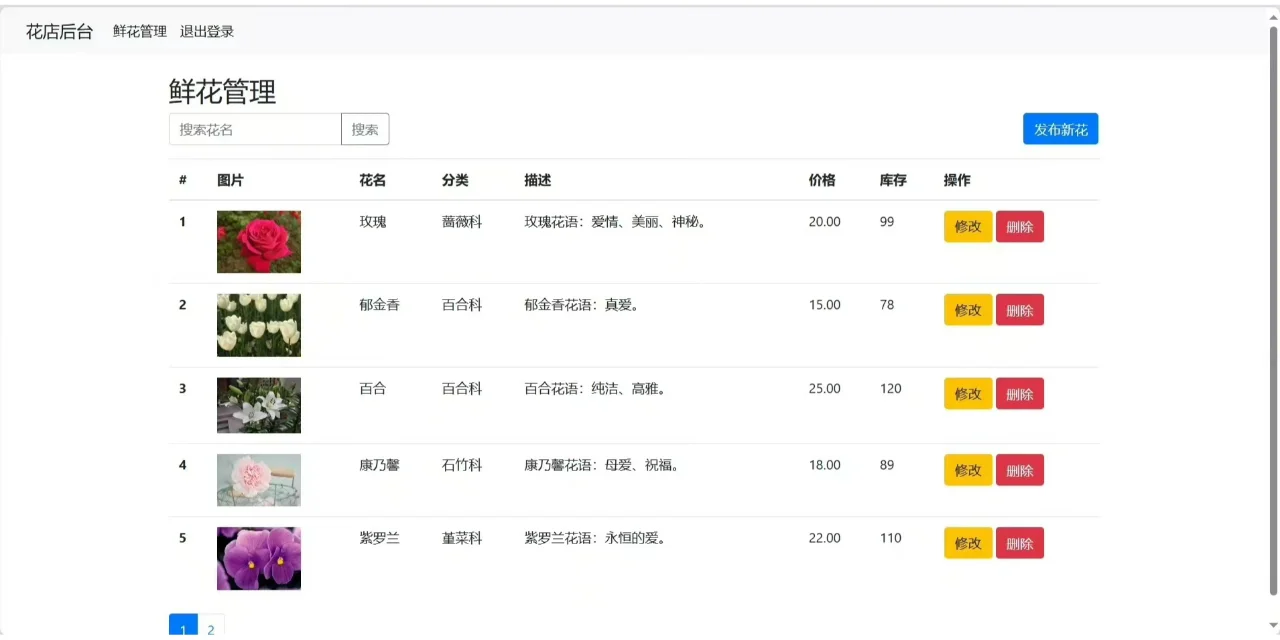Go to page 2 in pagination
This screenshot has width=1280, height=640.
pyautogui.click(x=211, y=628)
